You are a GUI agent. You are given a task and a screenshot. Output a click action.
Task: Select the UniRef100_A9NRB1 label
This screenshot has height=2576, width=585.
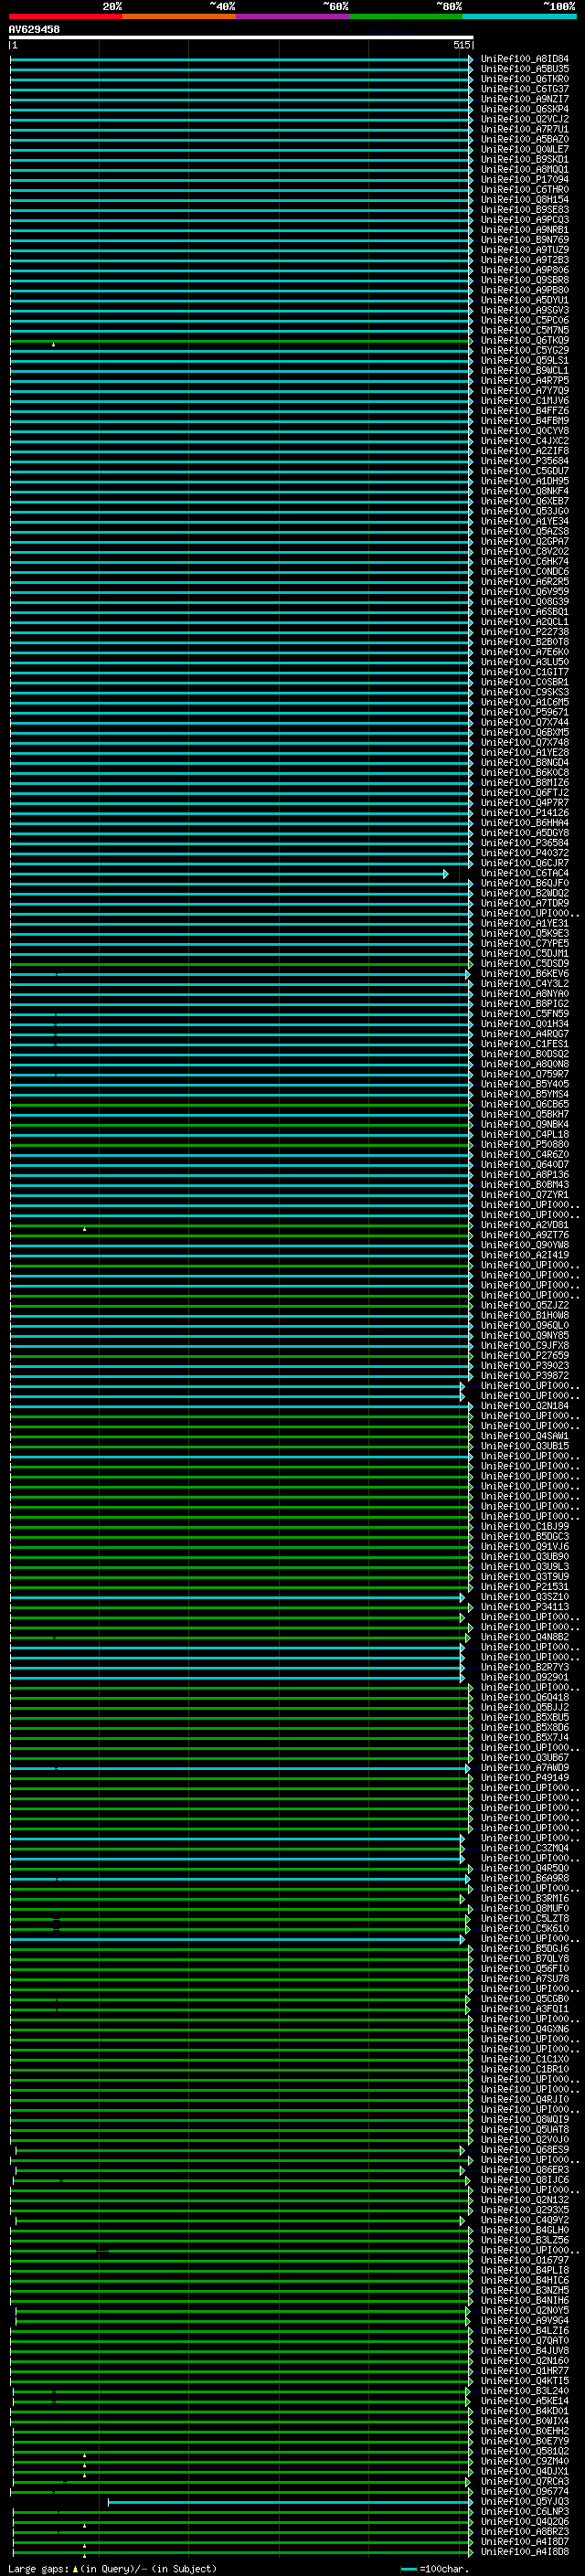(x=525, y=230)
